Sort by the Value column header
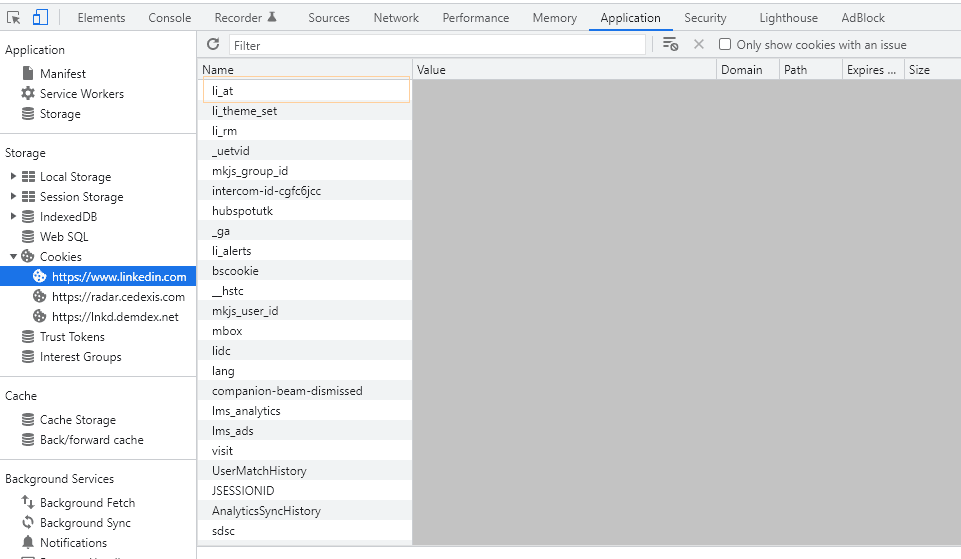The image size is (961, 559). click(564, 70)
